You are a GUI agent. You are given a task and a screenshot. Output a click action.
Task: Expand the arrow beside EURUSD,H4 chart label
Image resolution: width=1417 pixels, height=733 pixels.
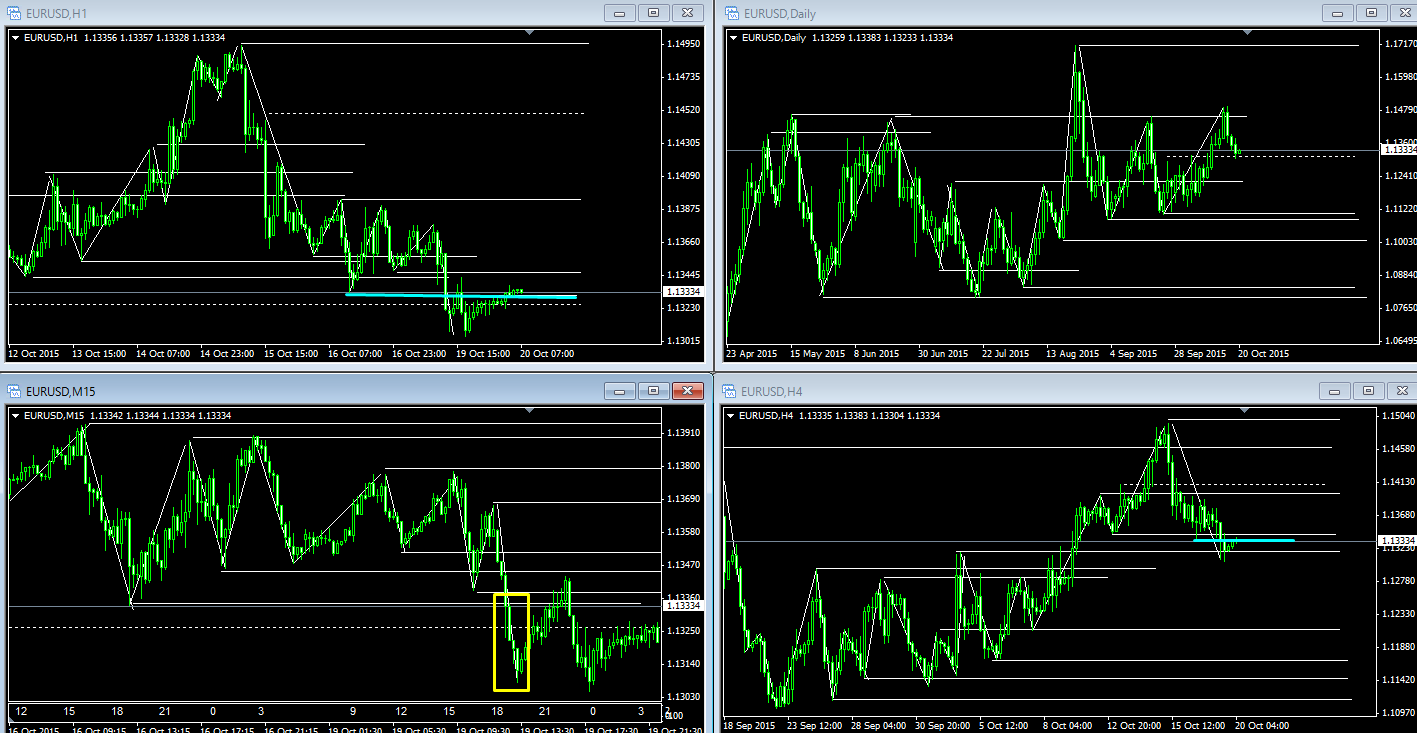732,415
